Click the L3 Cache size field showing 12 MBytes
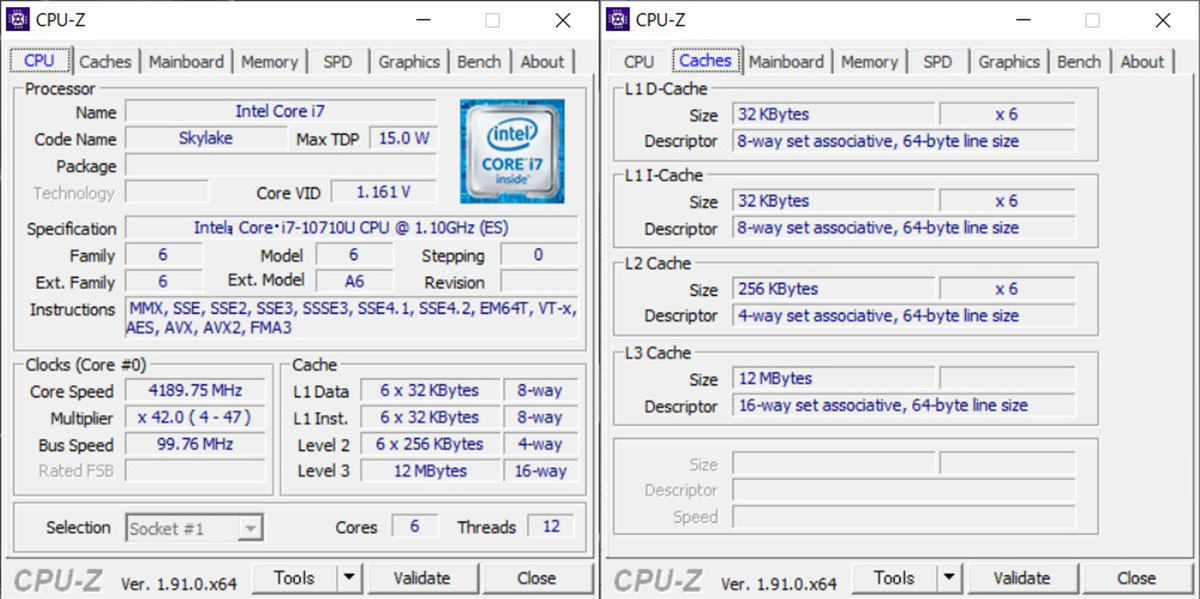The height and width of the screenshot is (599, 1200). coord(833,379)
